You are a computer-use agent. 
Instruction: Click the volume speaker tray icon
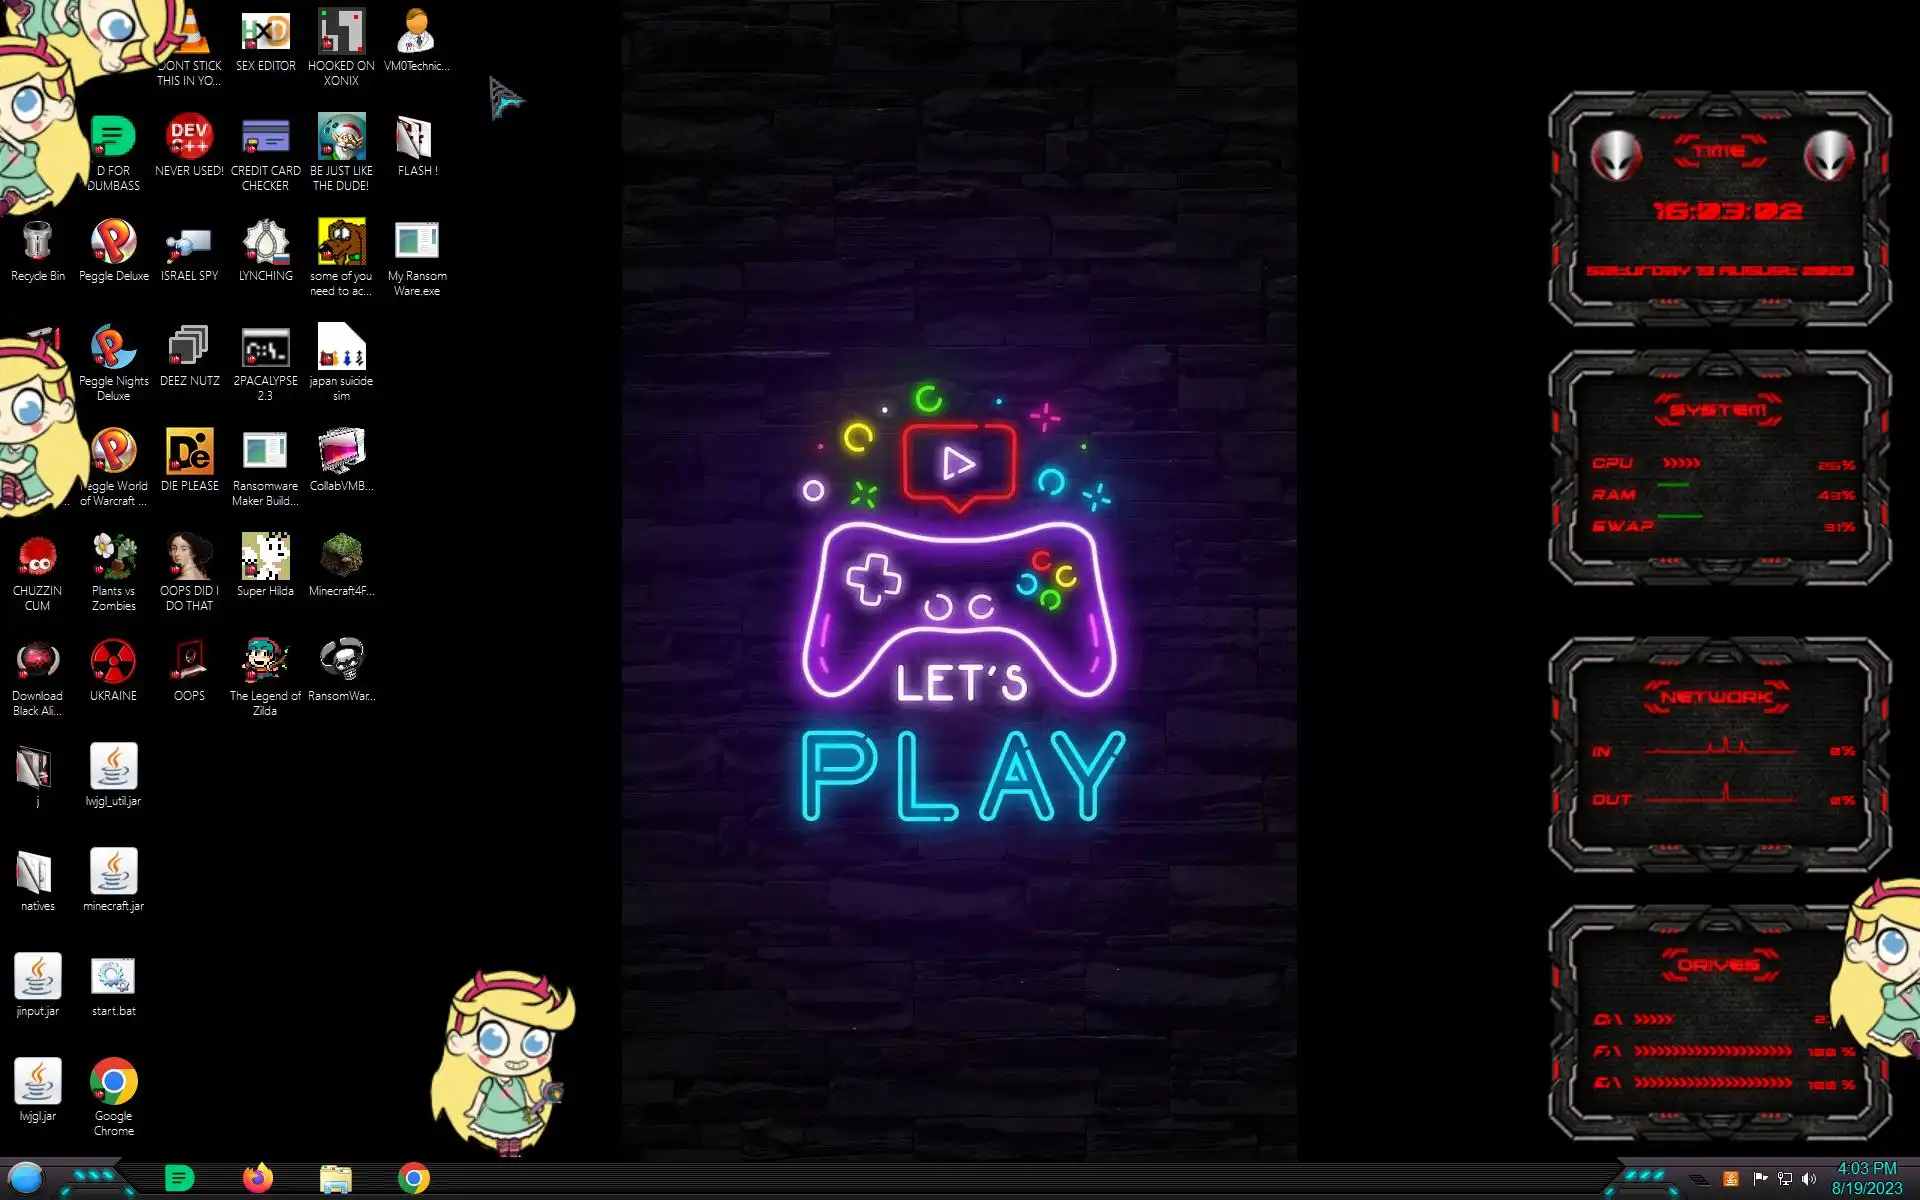(1809, 1179)
